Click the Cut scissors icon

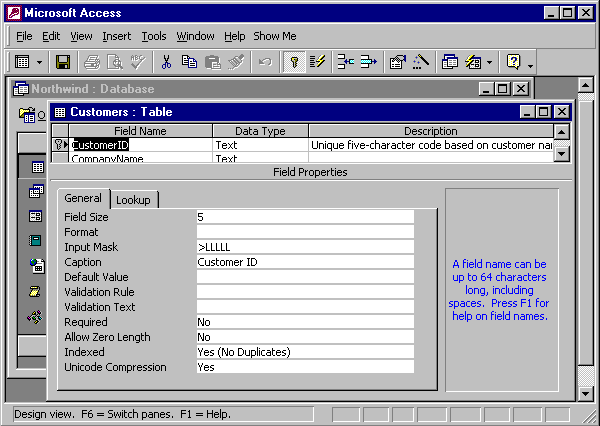click(166, 62)
